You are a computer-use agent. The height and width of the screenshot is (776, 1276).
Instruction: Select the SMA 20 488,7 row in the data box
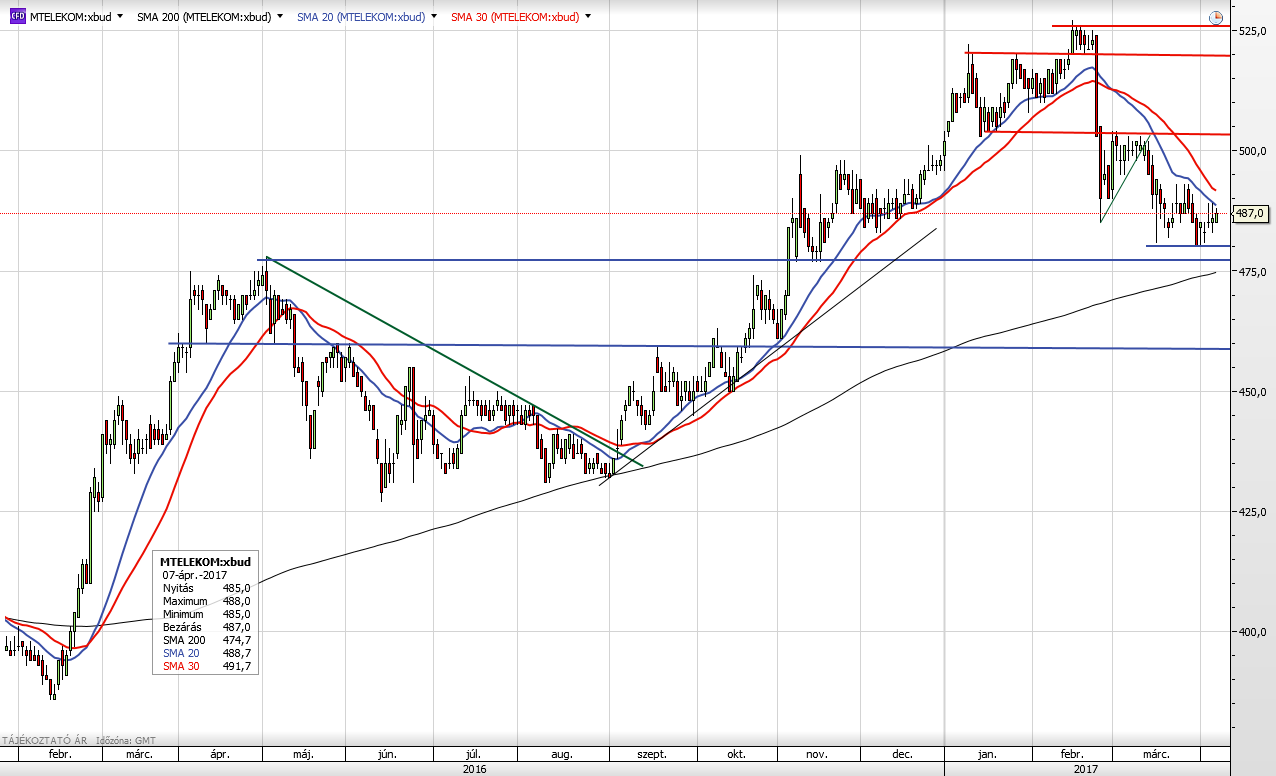pos(206,653)
